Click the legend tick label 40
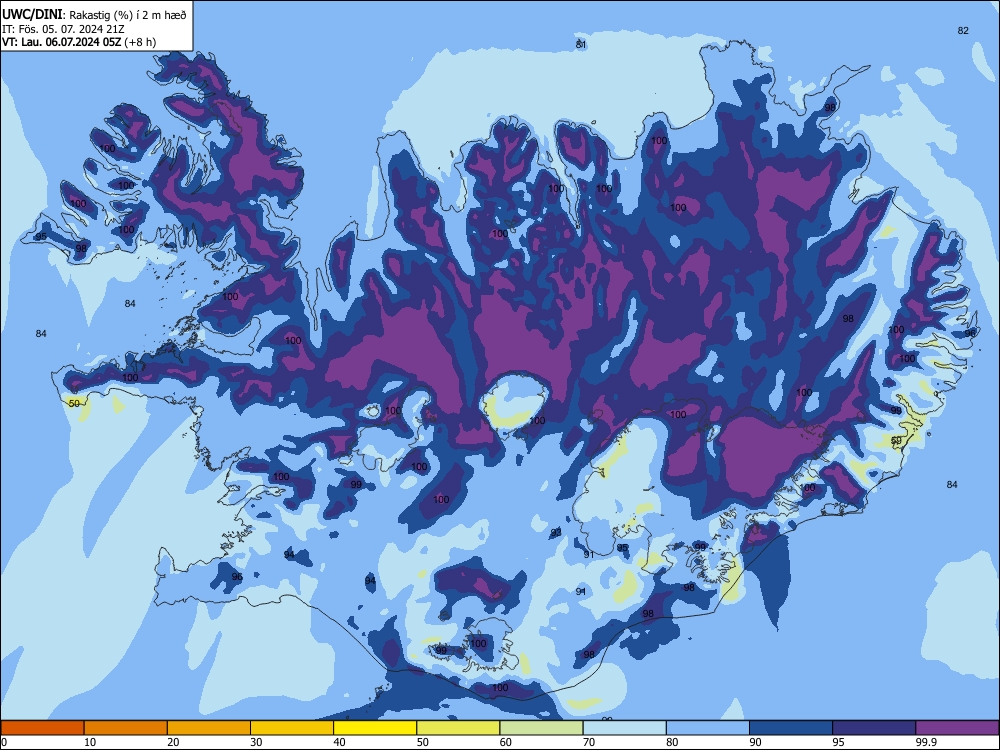 click(x=339, y=742)
